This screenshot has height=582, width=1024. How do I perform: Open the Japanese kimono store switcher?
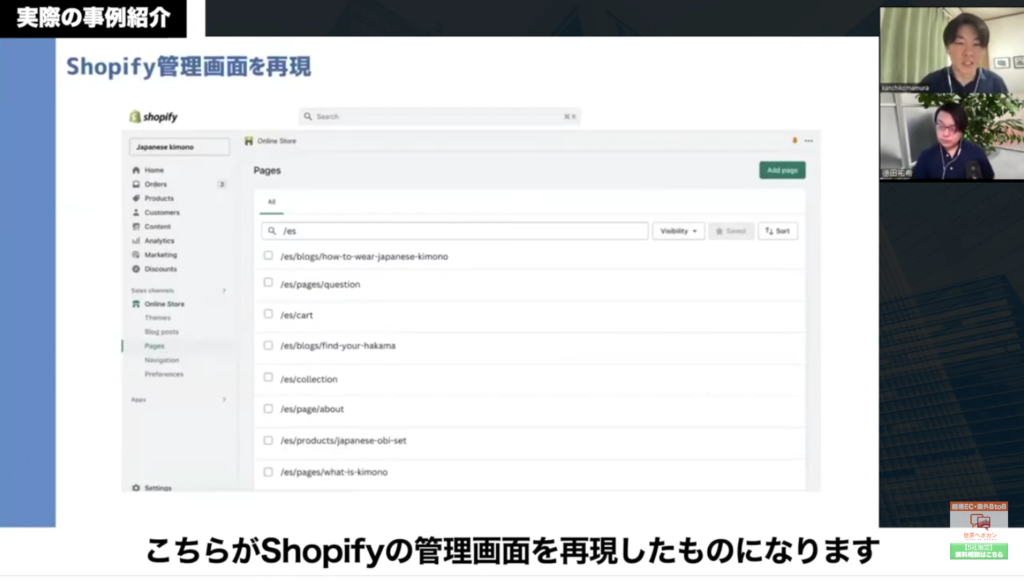180,147
